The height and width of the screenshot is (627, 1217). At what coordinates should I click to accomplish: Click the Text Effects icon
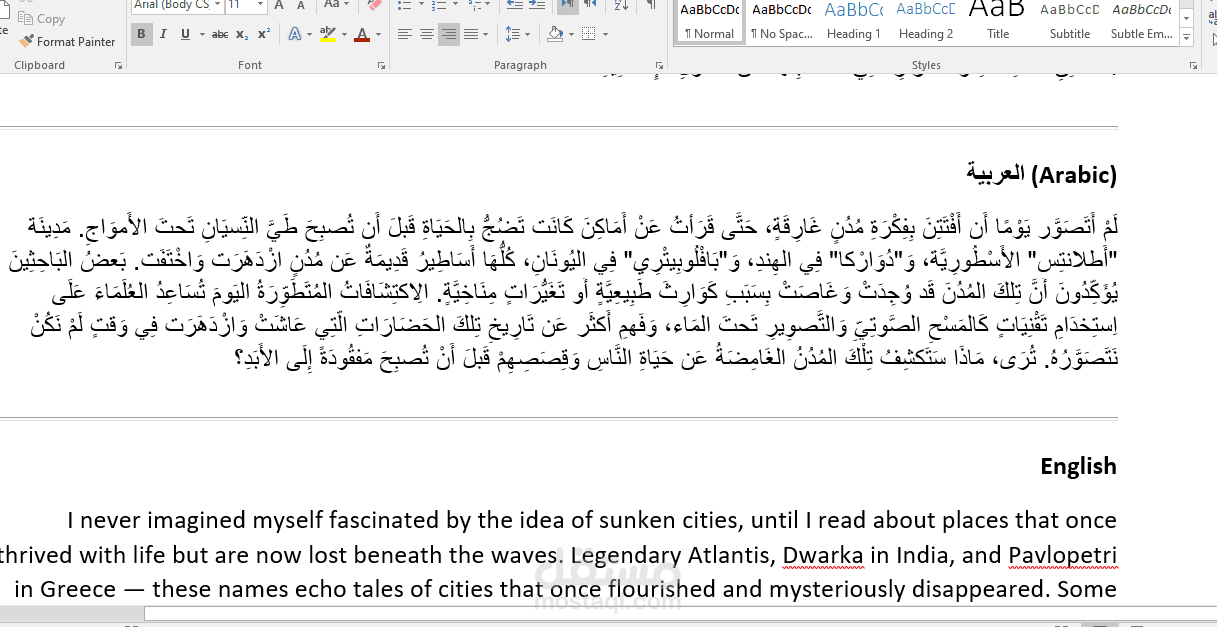click(294, 34)
